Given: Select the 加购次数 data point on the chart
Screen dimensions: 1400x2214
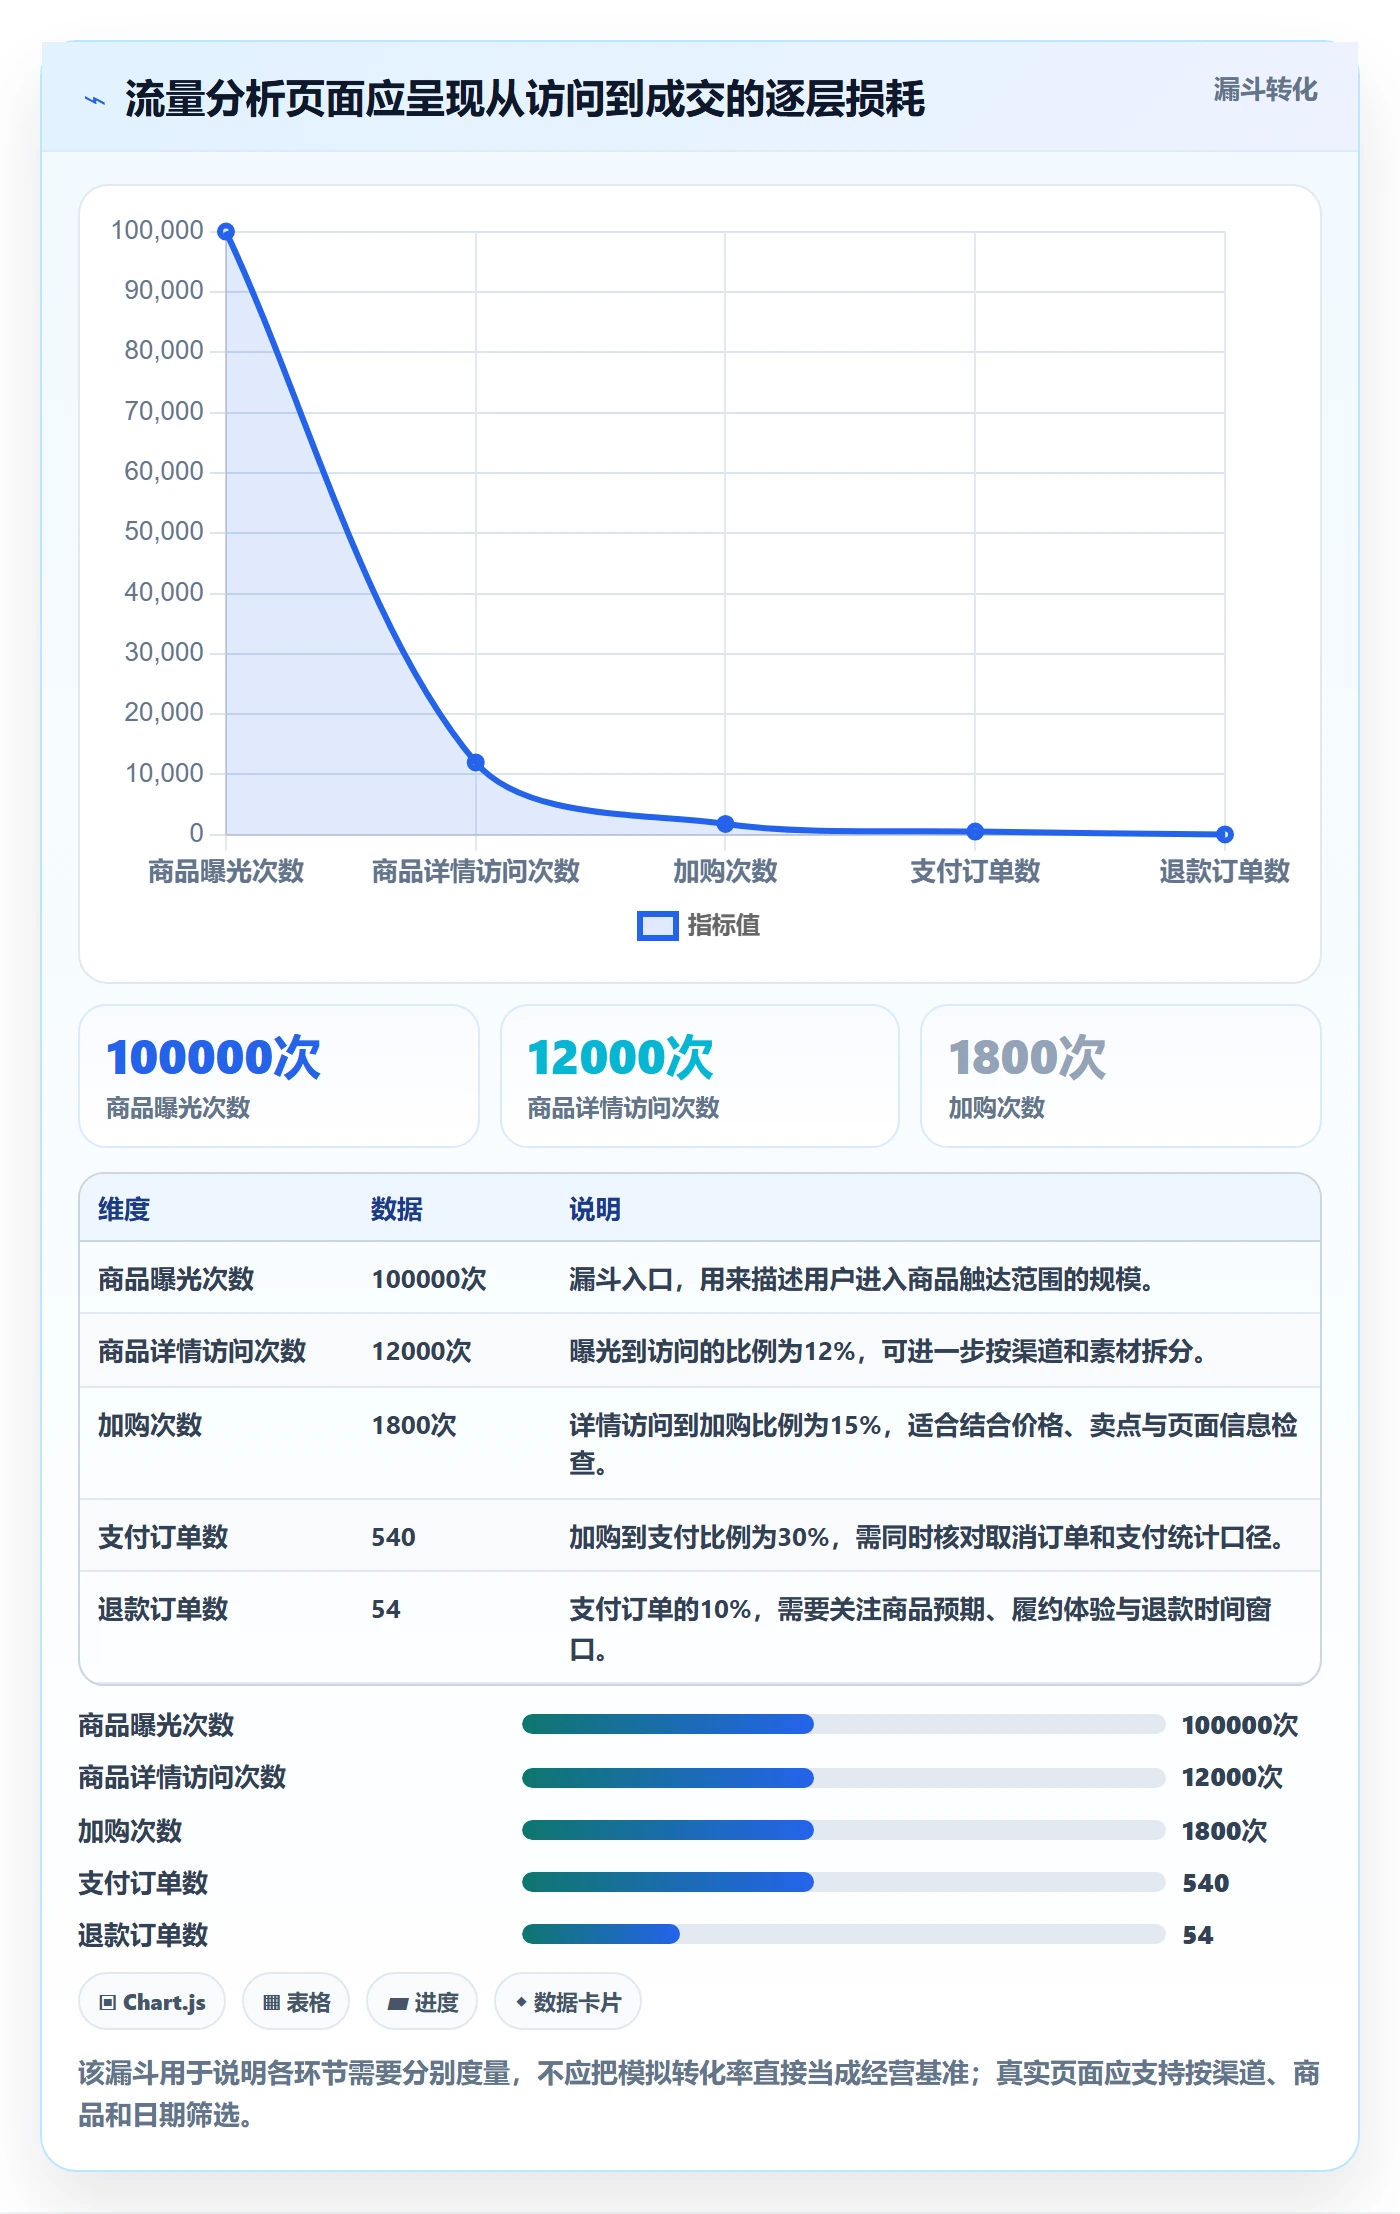Looking at the screenshot, I should coord(725,824).
